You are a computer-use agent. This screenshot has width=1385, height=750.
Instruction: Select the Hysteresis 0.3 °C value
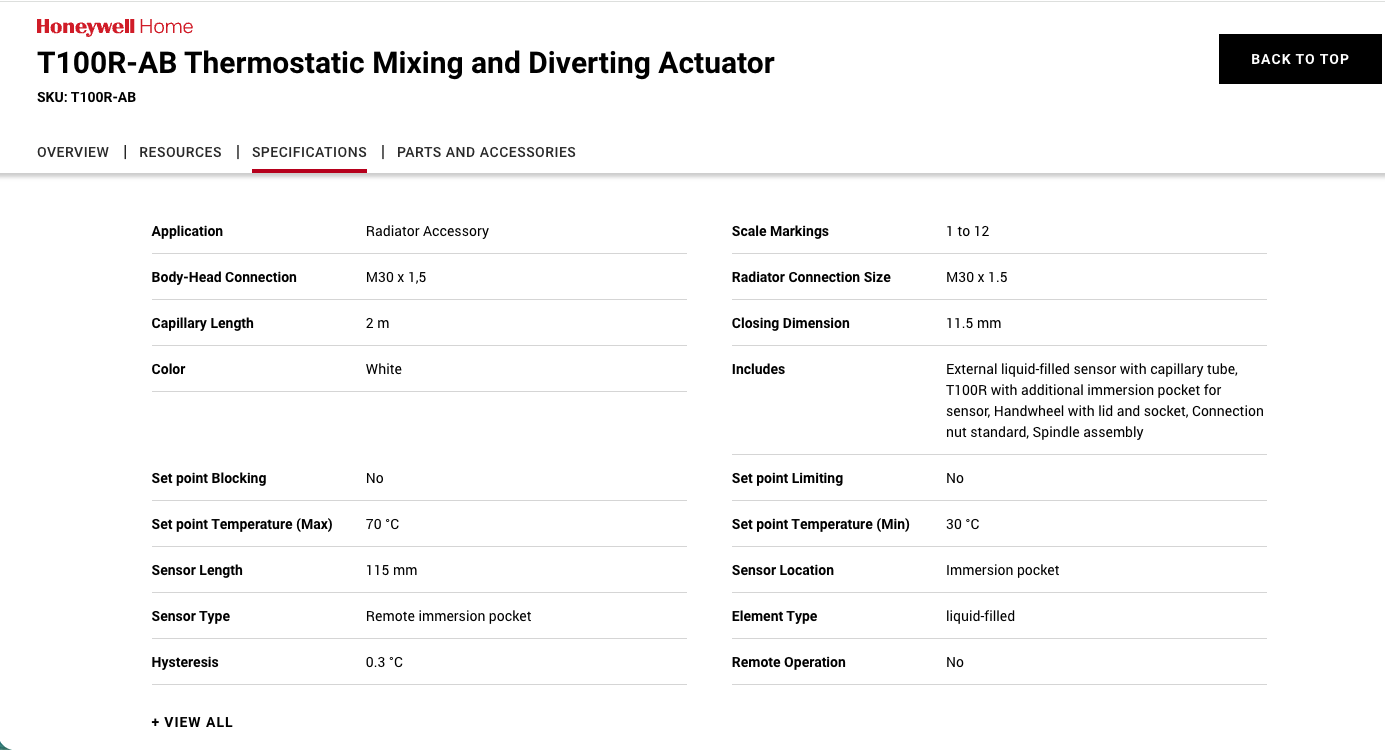click(x=384, y=662)
